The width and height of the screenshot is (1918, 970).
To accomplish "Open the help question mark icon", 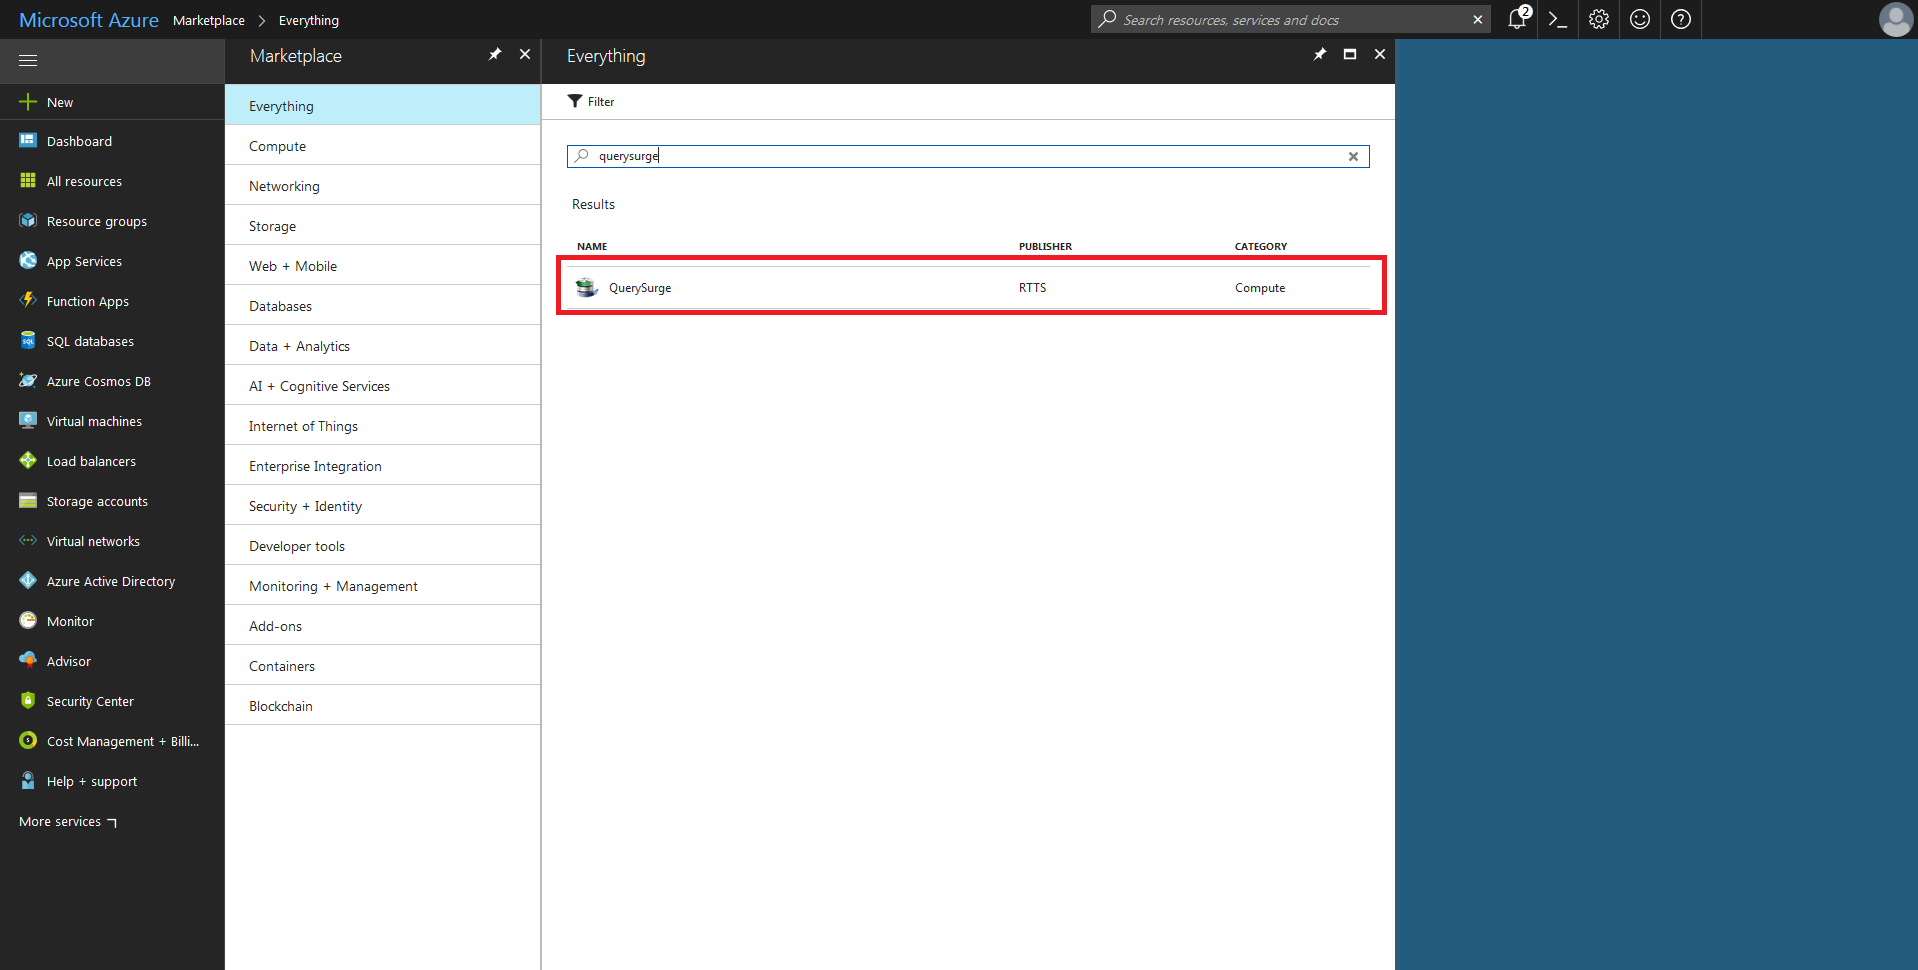I will (x=1681, y=19).
